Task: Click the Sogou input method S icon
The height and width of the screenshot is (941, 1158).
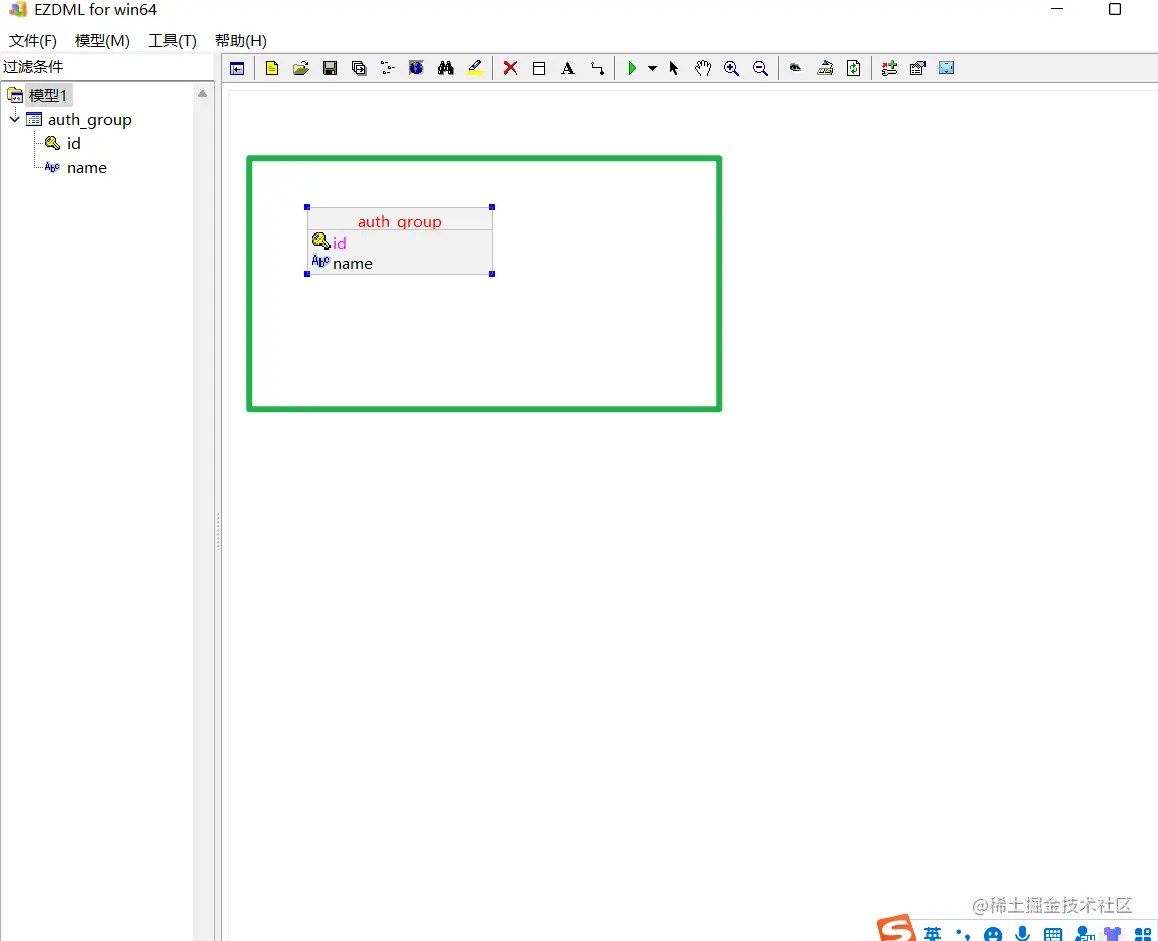Action: point(896,928)
